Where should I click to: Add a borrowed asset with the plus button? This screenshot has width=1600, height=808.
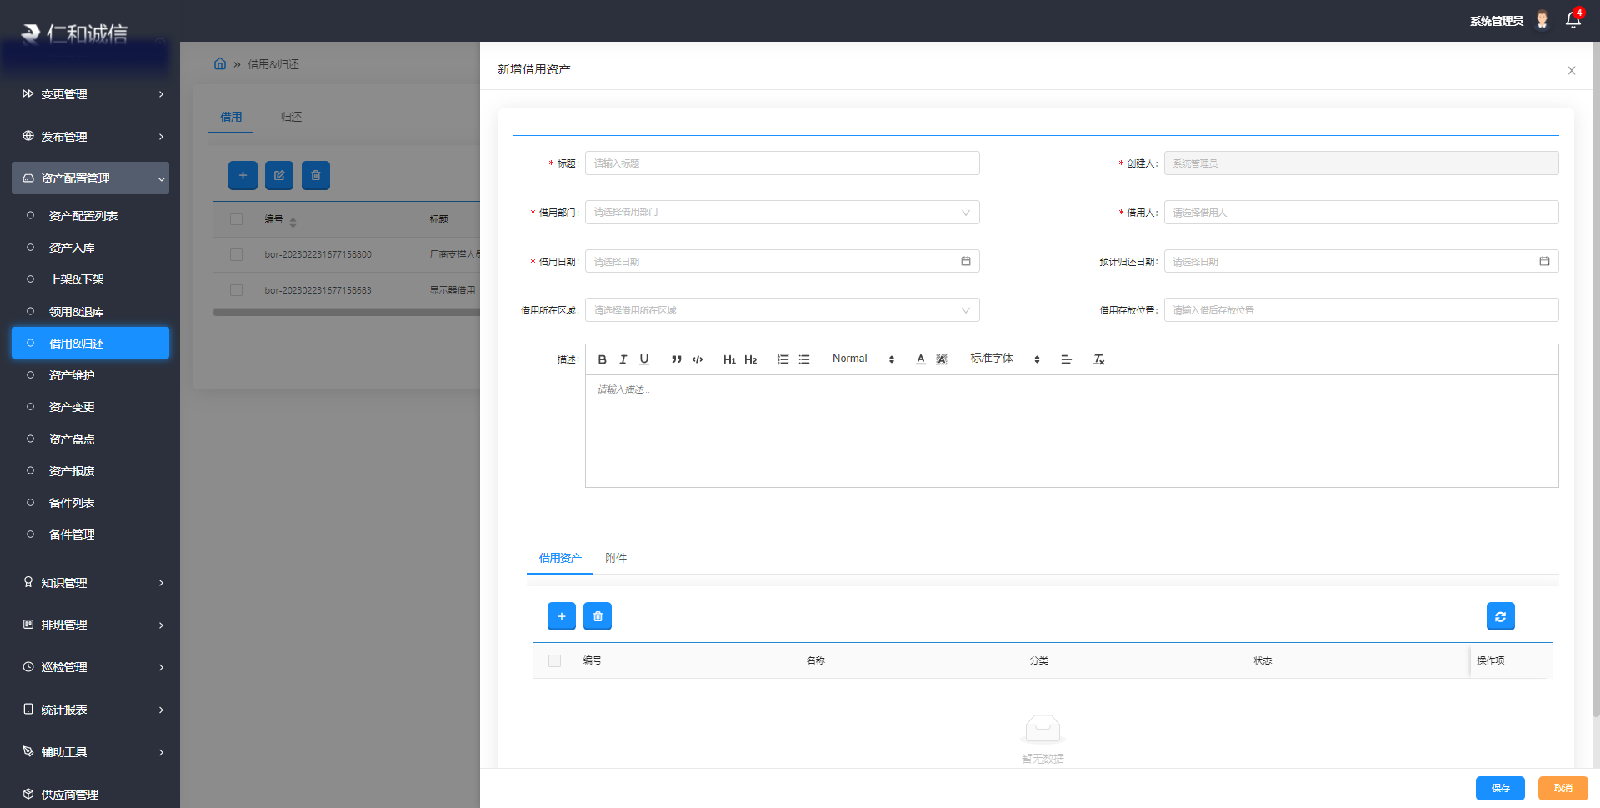tap(562, 616)
